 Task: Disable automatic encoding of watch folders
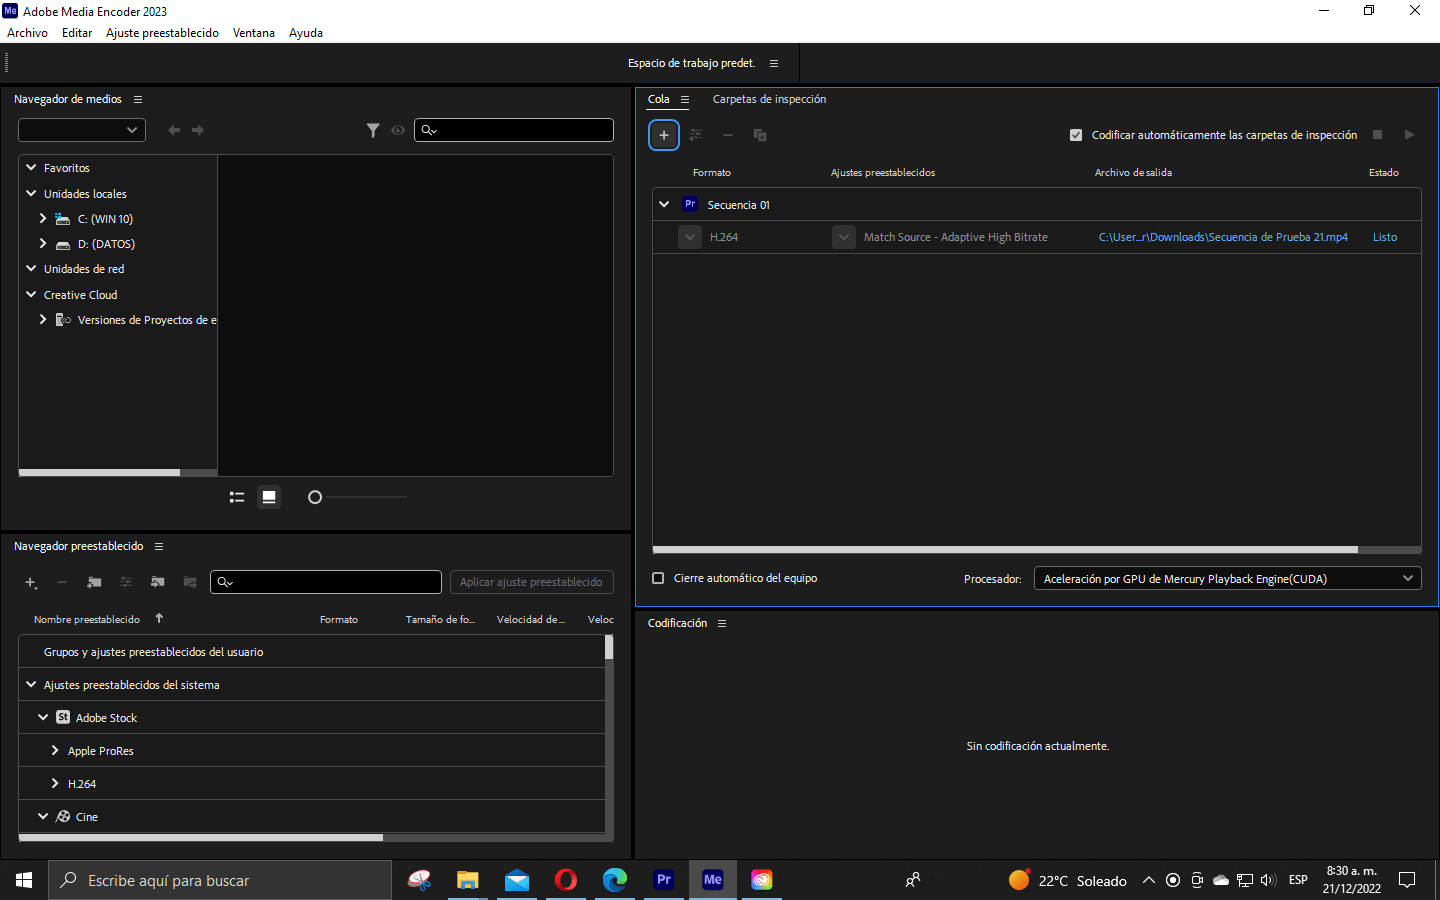pyautogui.click(x=1076, y=134)
